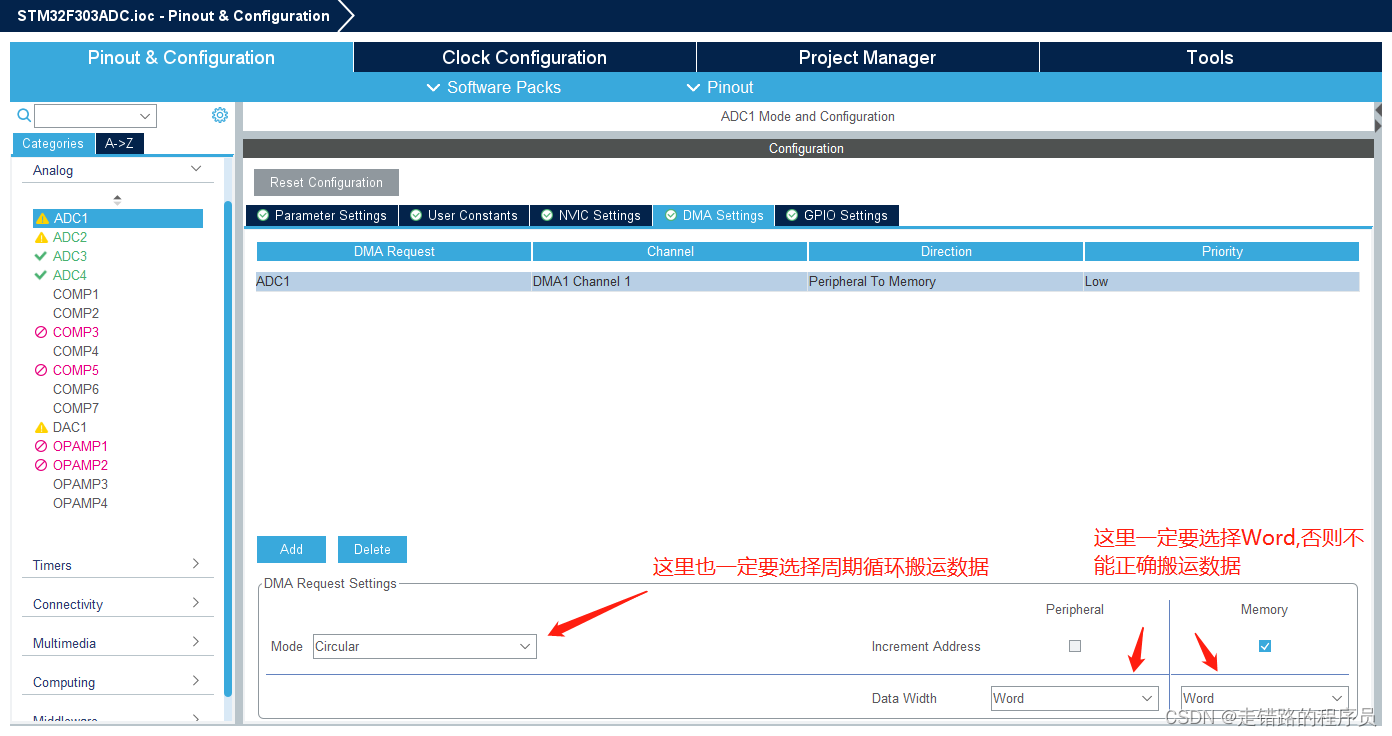Select COMP4 in the list
The image size is (1392, 736).
pyautogui.click(x=76, y=351)
